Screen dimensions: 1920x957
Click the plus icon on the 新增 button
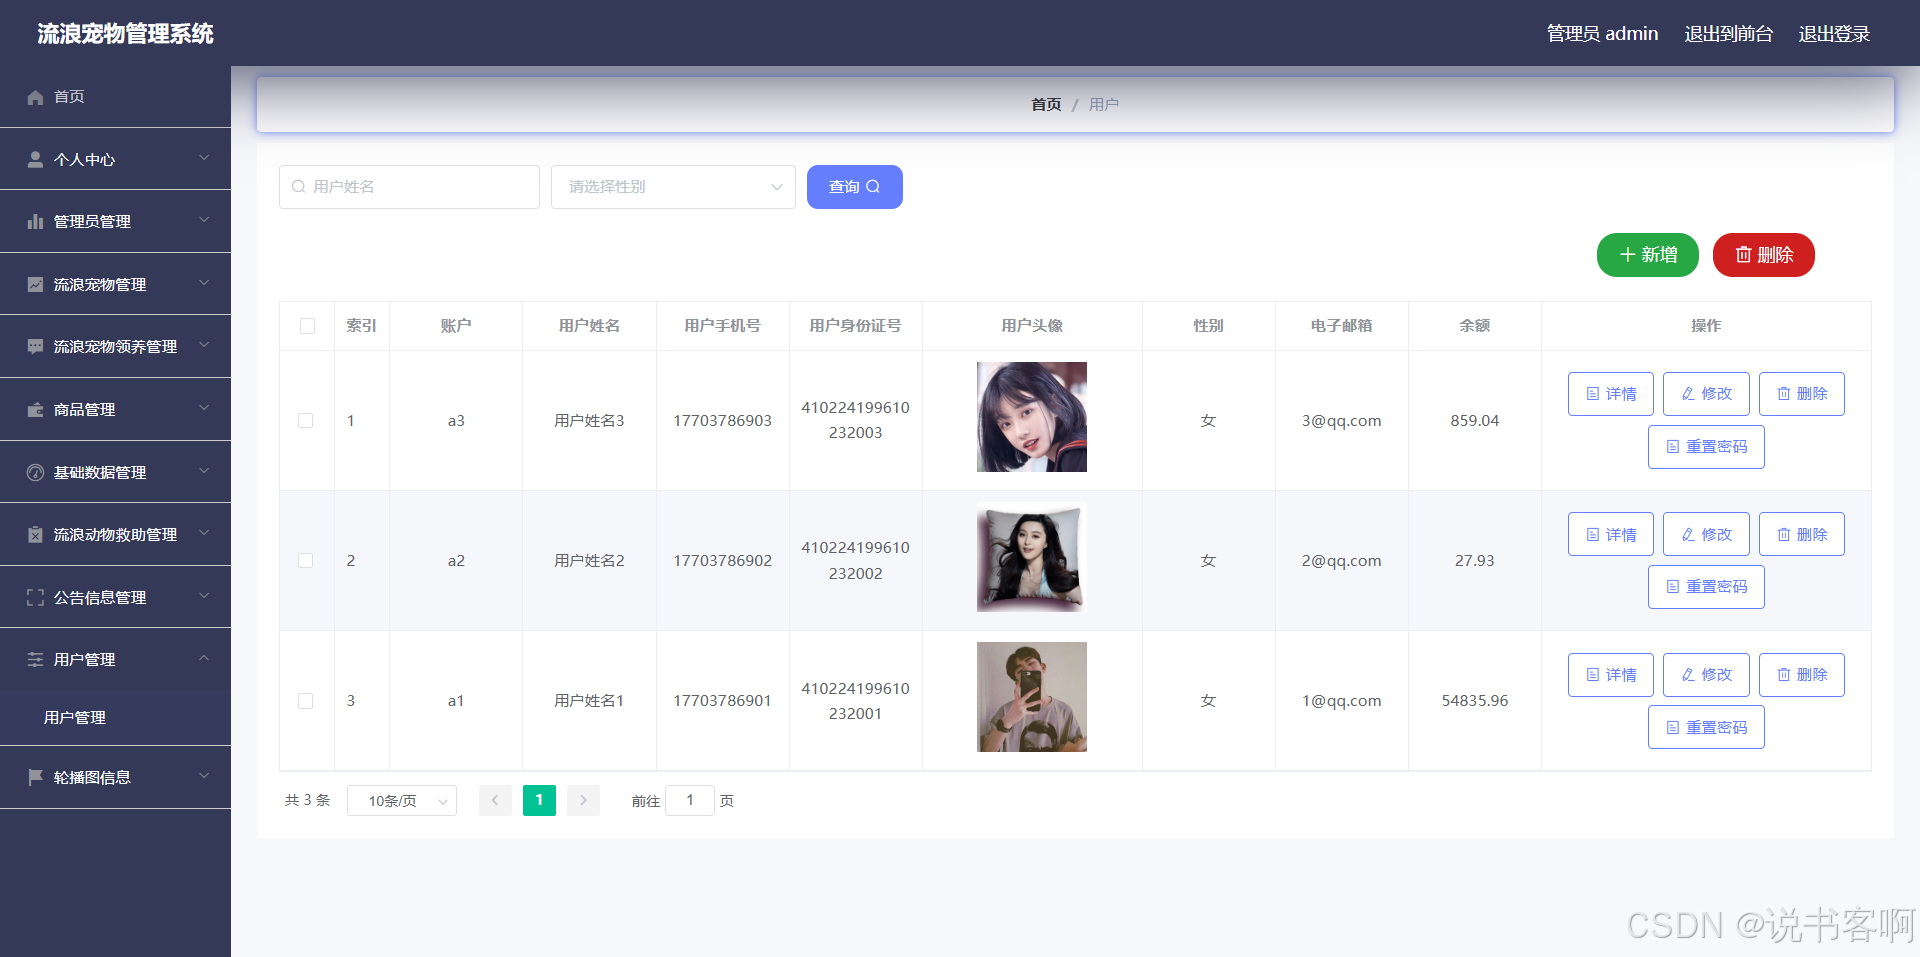1627,255
